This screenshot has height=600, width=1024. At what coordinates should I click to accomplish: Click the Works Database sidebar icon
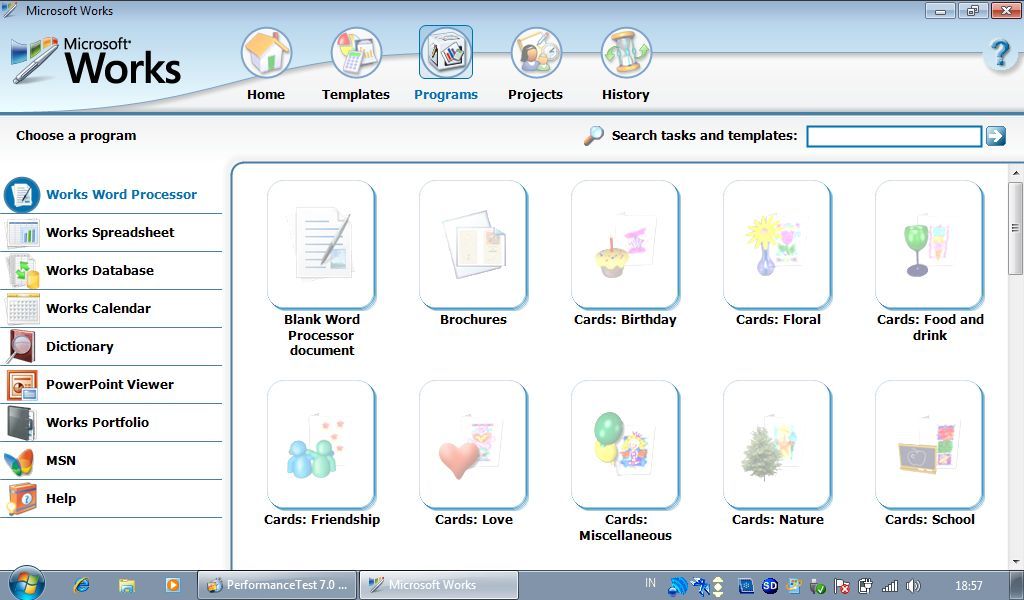pos(22,271)
